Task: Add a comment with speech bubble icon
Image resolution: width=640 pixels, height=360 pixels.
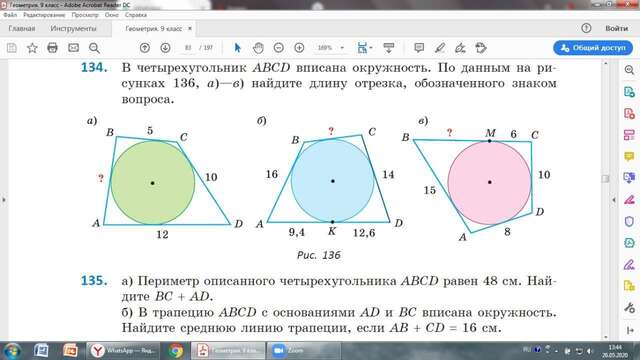Action: click(419, 48)
